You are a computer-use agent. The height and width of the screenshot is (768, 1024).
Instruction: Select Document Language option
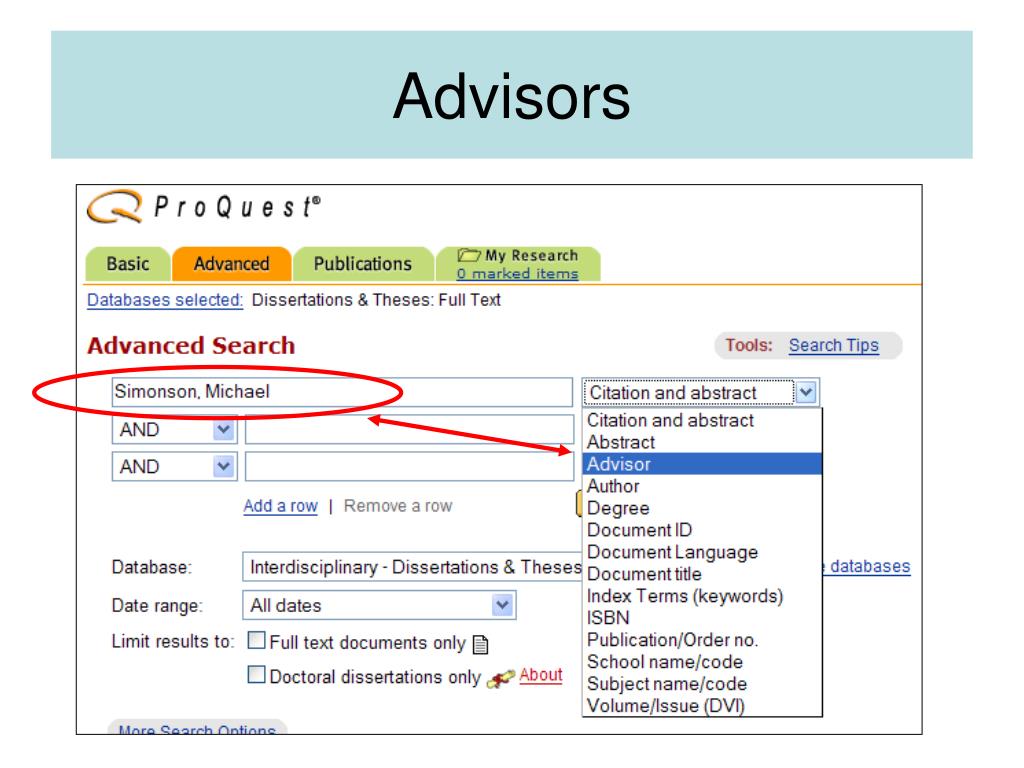coord(701,552)
